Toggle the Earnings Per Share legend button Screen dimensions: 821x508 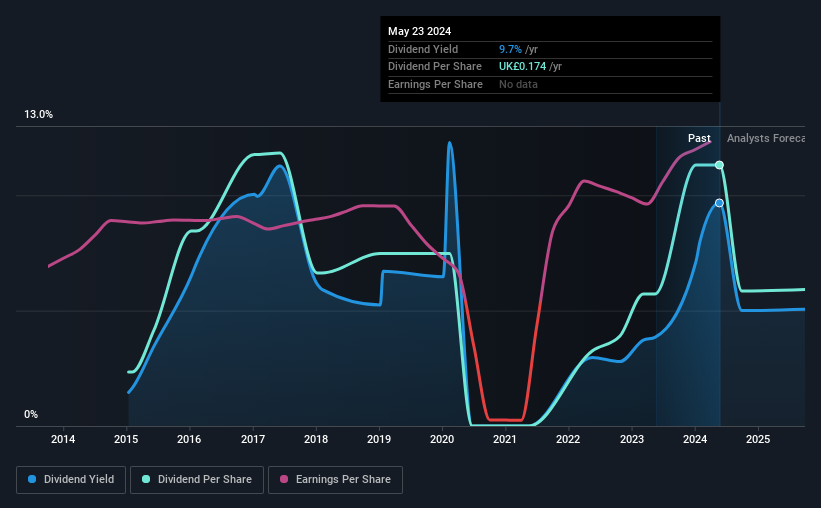pyautogui.click(x=335, y=480)
